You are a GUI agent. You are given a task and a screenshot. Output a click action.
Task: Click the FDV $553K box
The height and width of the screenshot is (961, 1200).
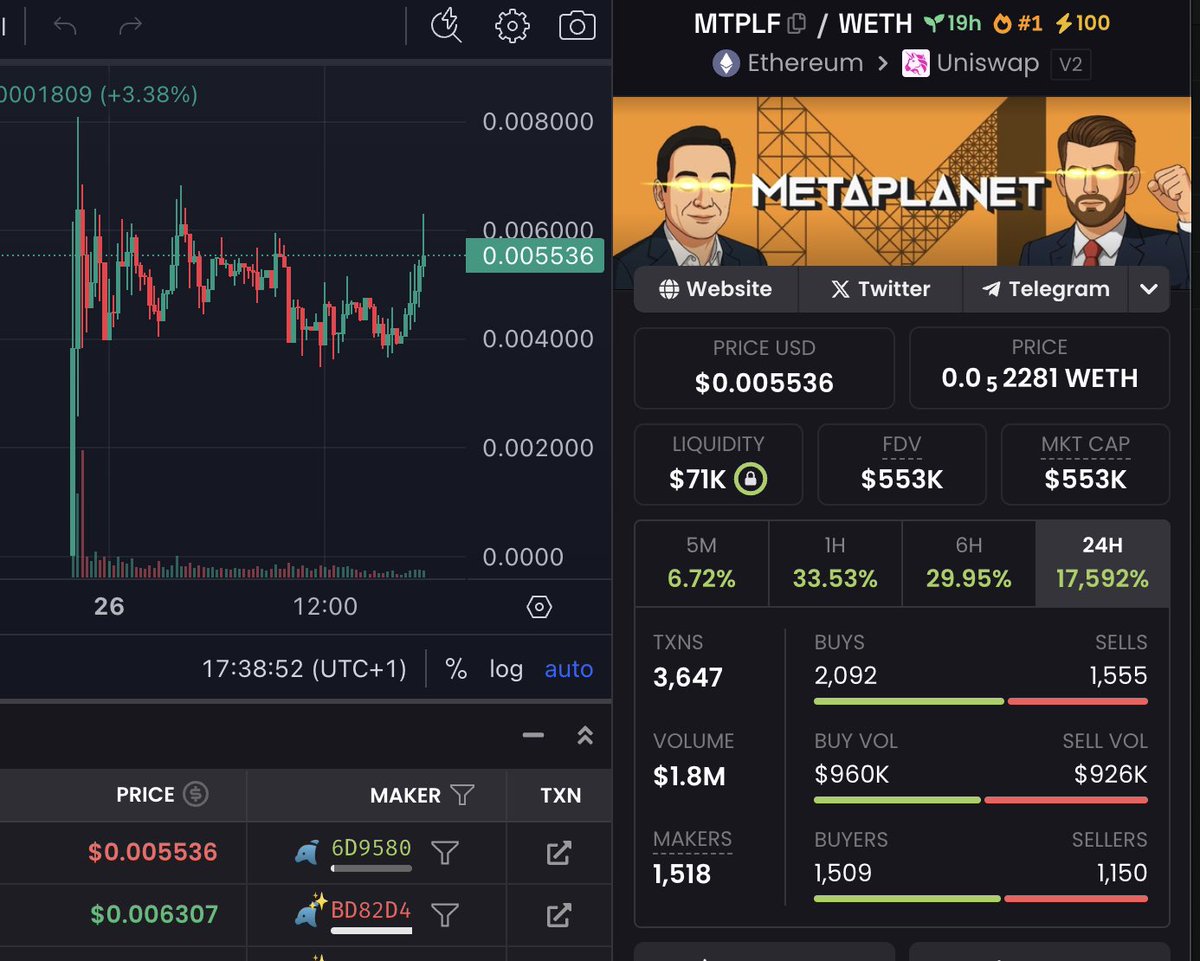[x=902, y=464]
